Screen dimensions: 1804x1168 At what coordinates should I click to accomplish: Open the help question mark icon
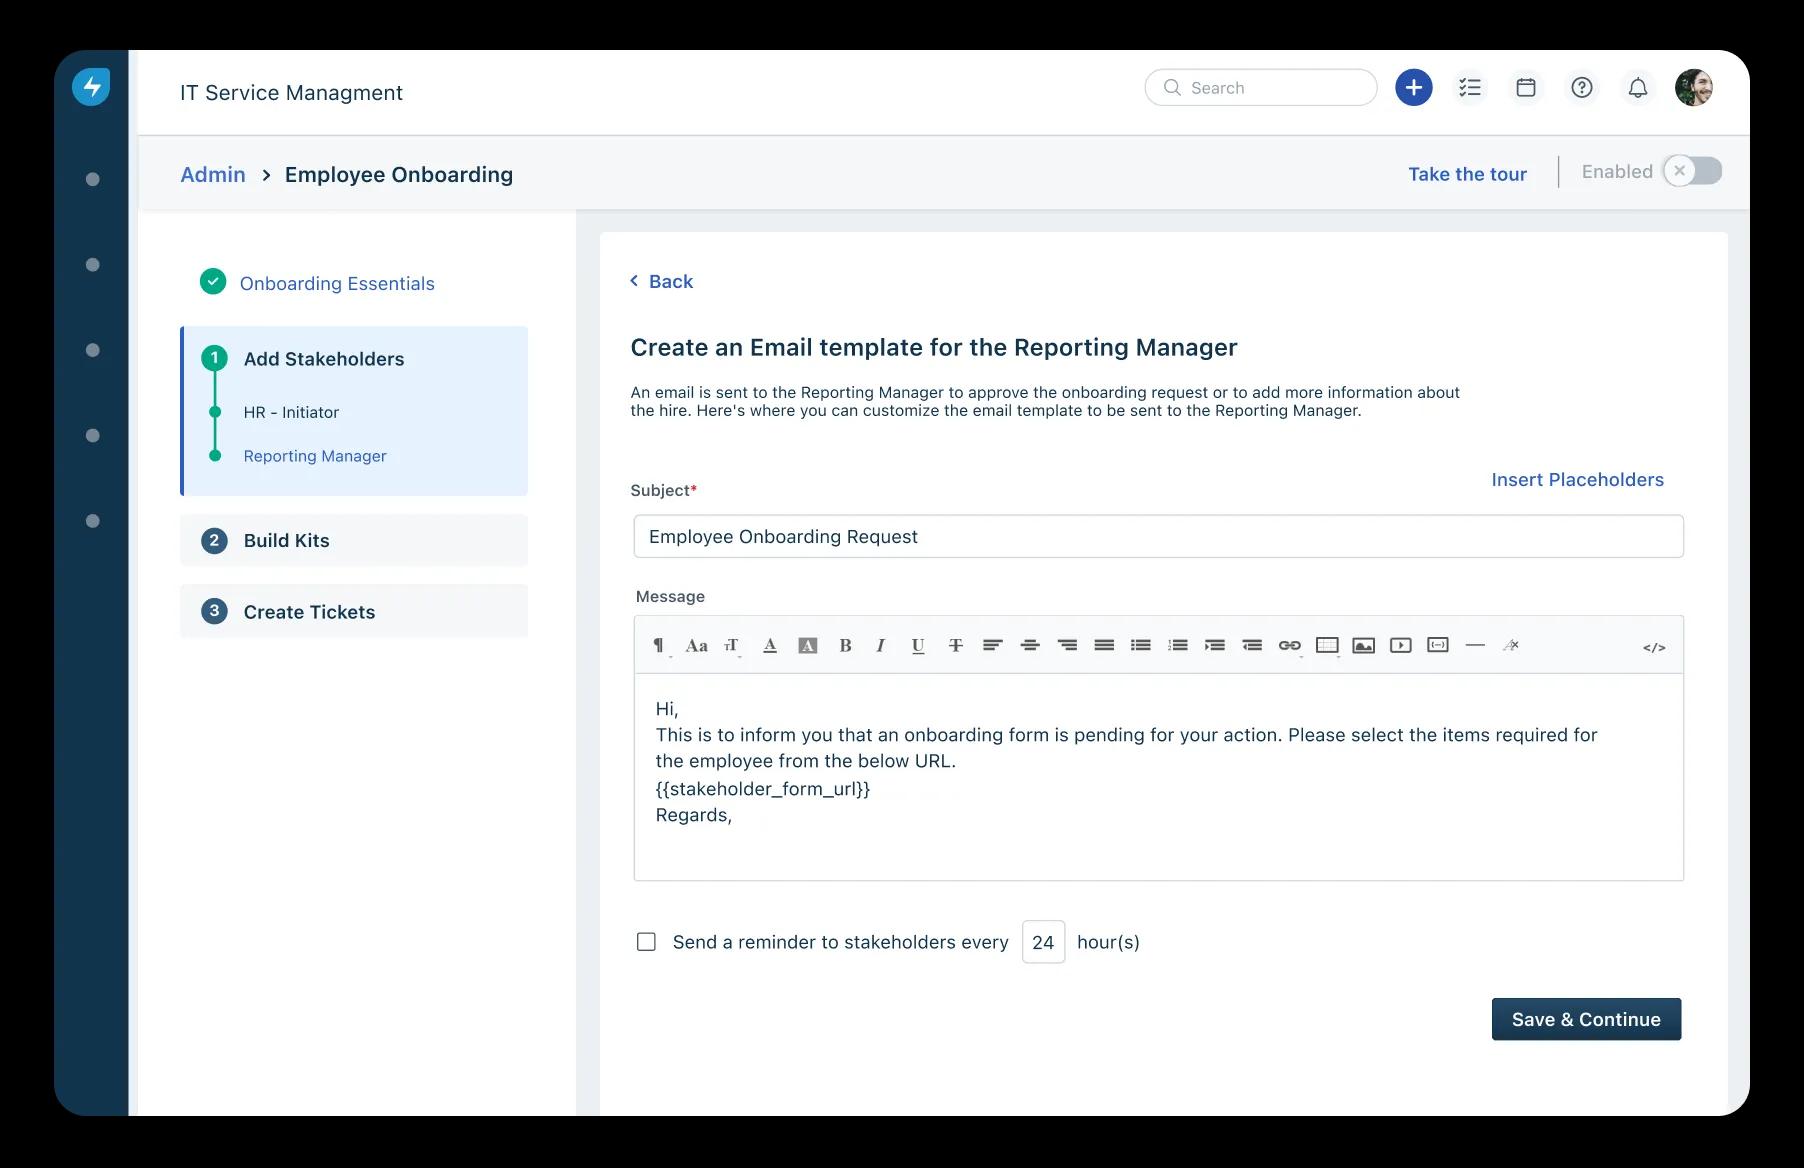coord(1582,88)
